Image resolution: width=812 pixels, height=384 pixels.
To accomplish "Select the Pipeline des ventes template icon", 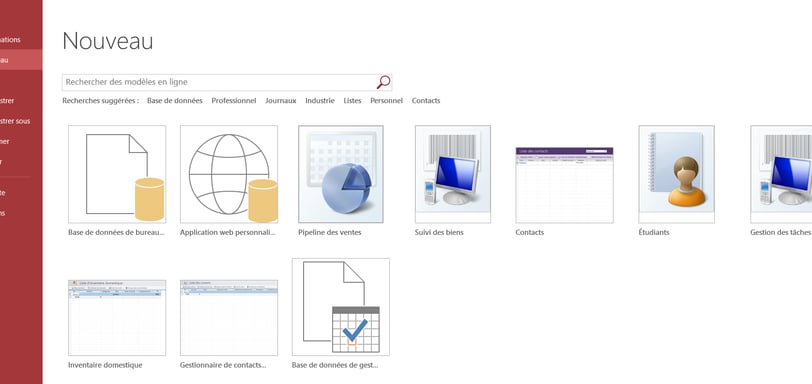I will click(x=341, y=174).
